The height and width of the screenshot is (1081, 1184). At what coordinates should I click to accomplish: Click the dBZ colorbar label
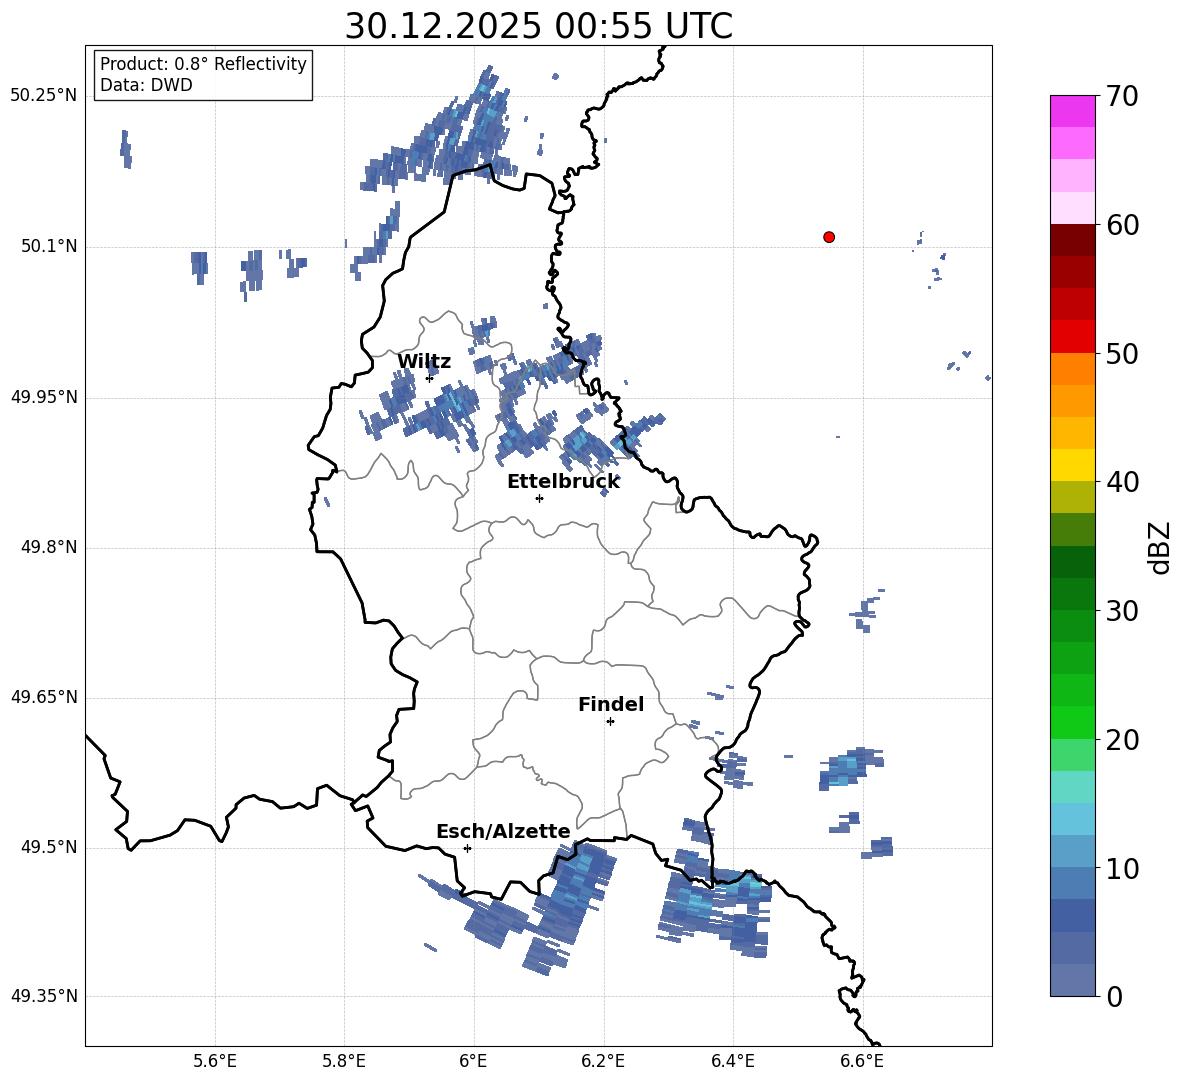[x=1159, y=547]
